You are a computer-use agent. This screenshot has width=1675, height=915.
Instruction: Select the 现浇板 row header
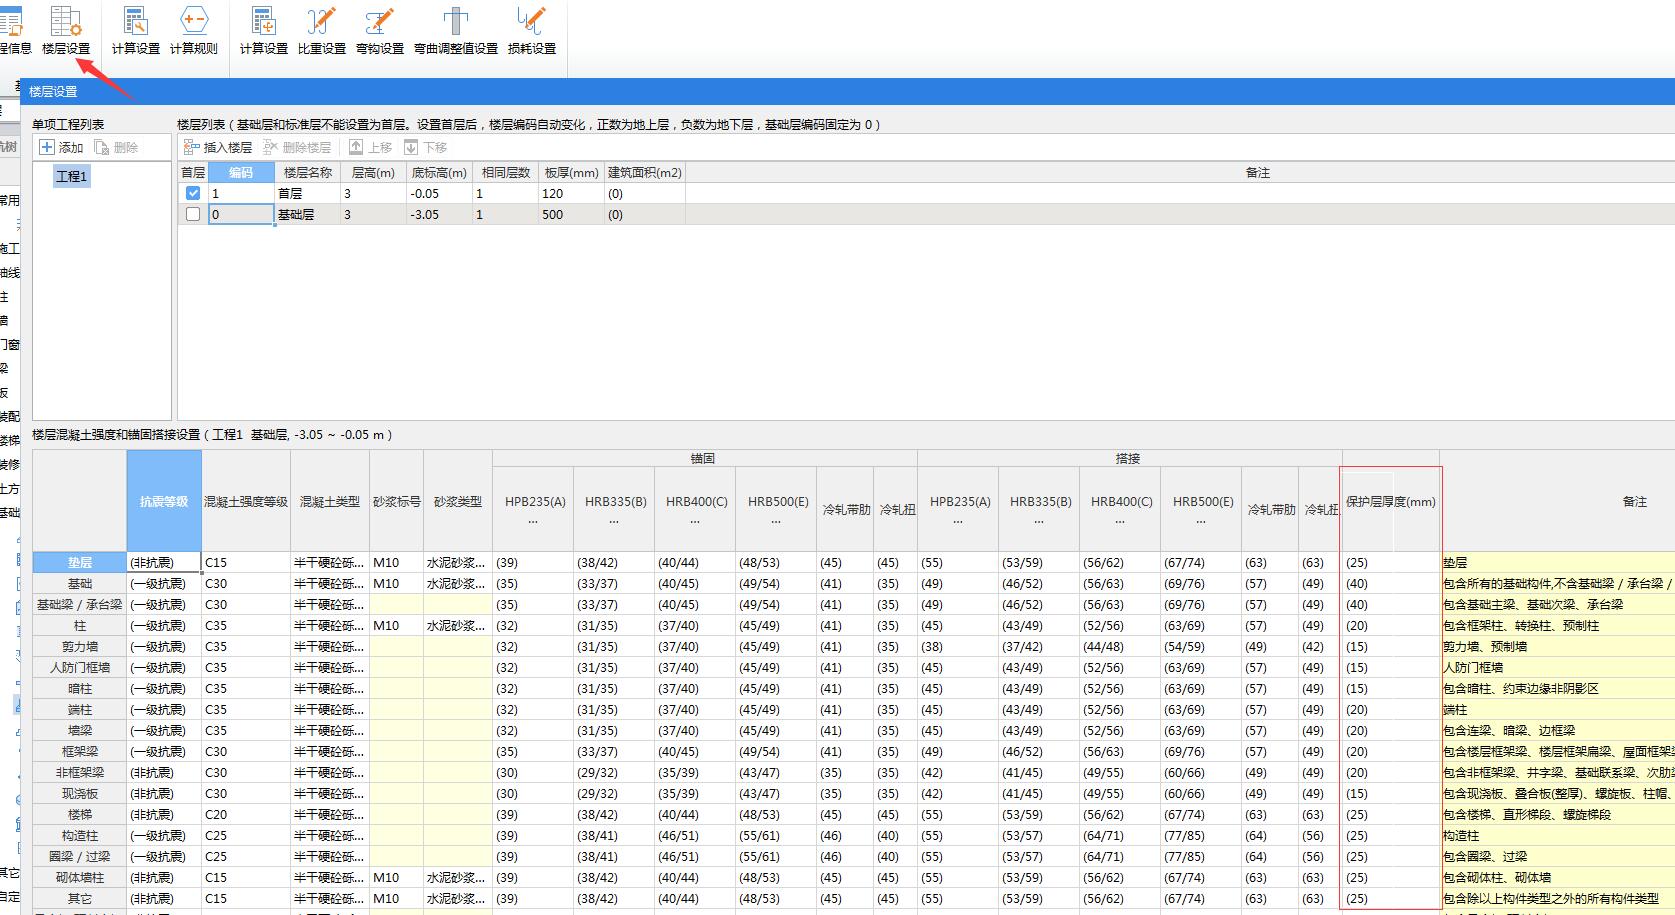[80, 793]
